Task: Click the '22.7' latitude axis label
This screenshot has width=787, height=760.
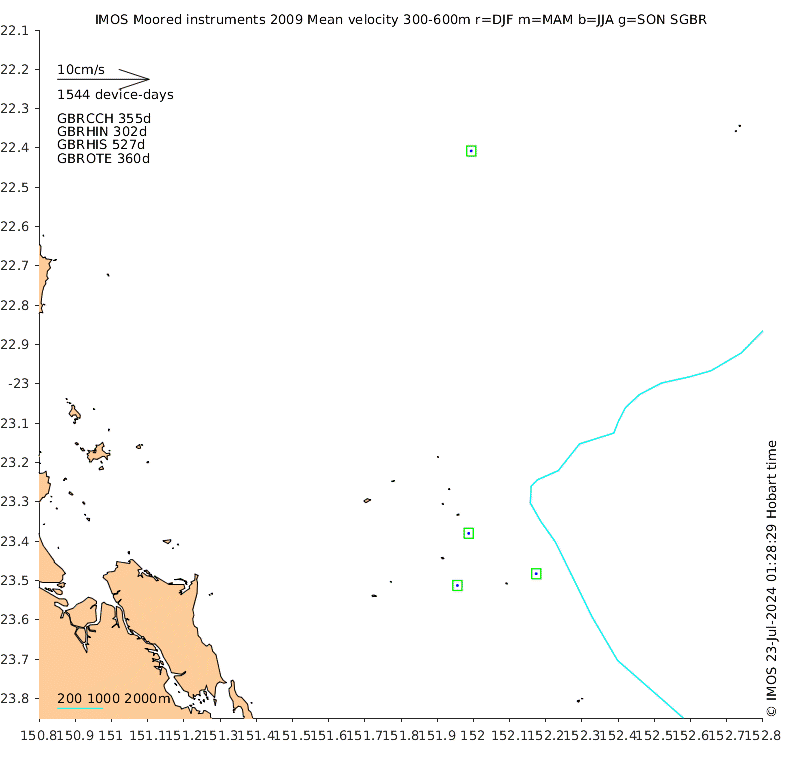Action: 15,265
